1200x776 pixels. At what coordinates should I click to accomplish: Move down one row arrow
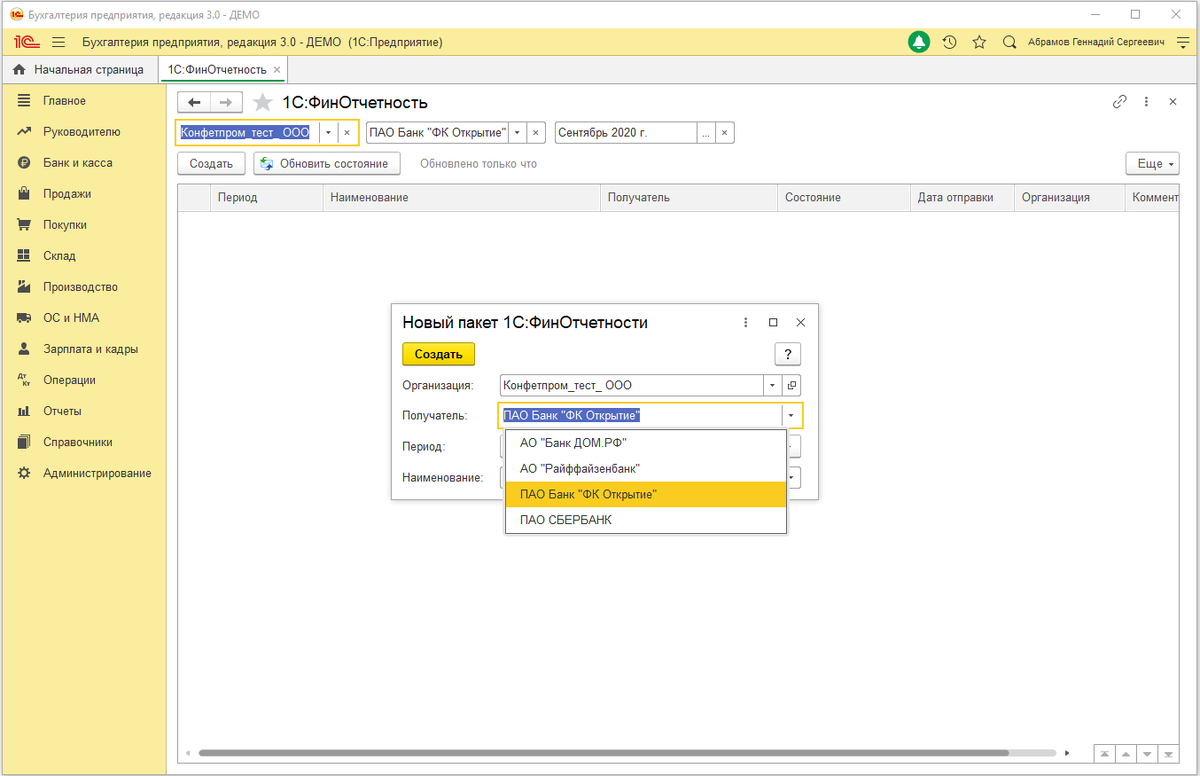click(1149, 753)
